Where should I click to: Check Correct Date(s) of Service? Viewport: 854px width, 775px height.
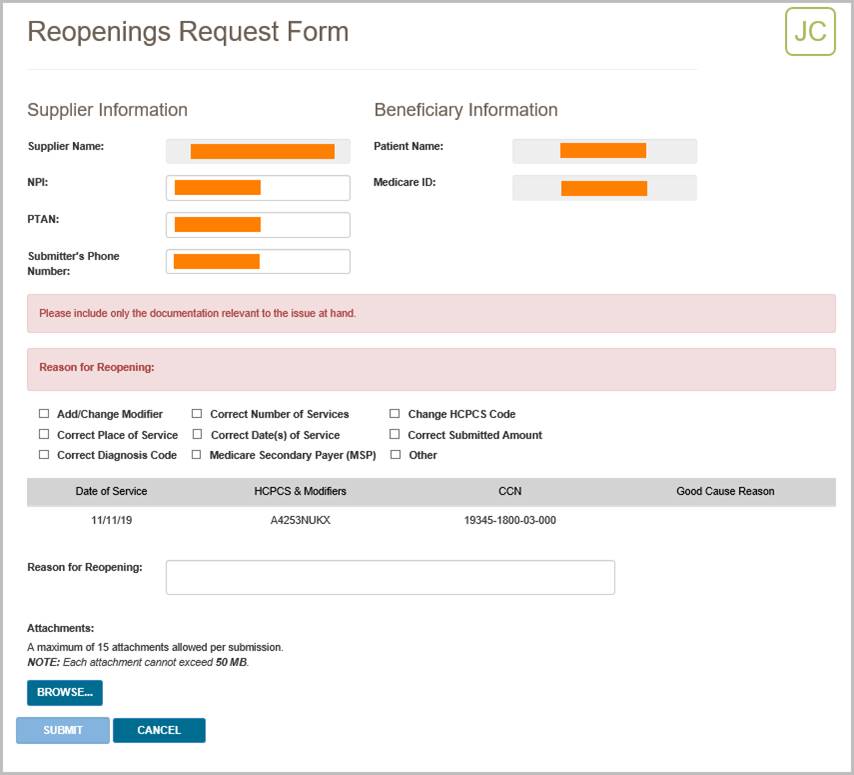(x=197, y=434)
